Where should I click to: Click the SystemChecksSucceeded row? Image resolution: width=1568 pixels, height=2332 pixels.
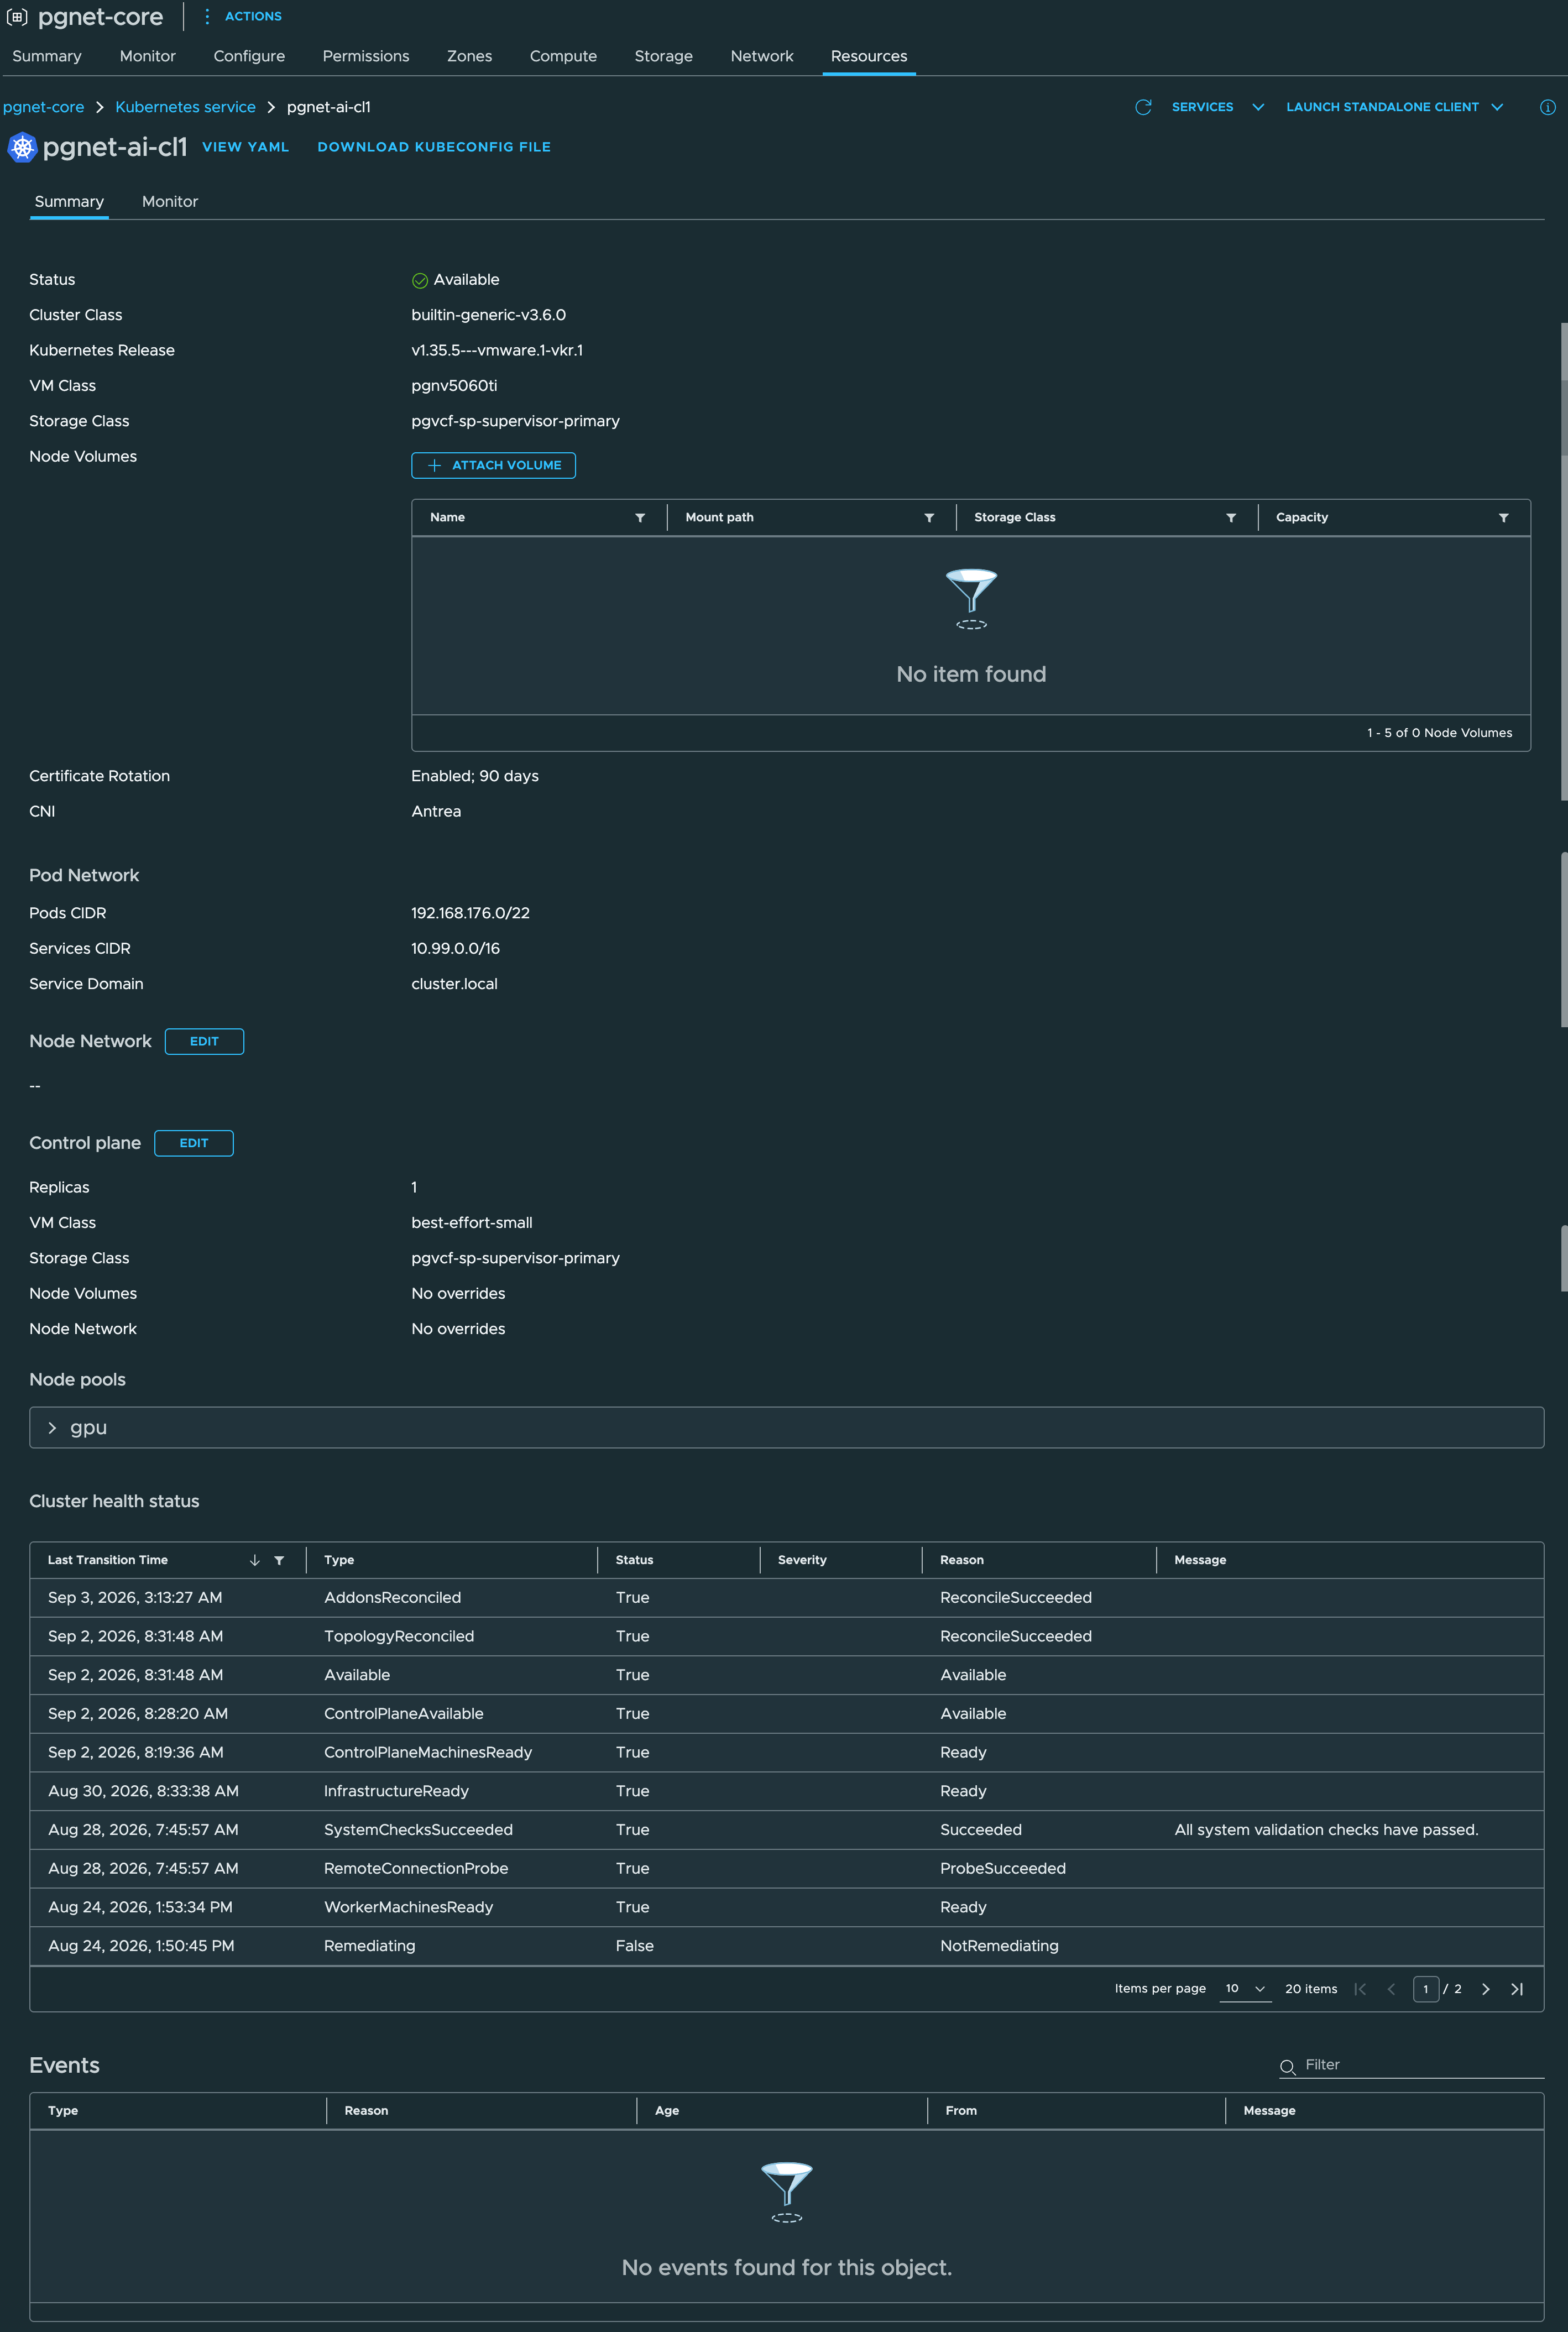[x=786, y=1830]
